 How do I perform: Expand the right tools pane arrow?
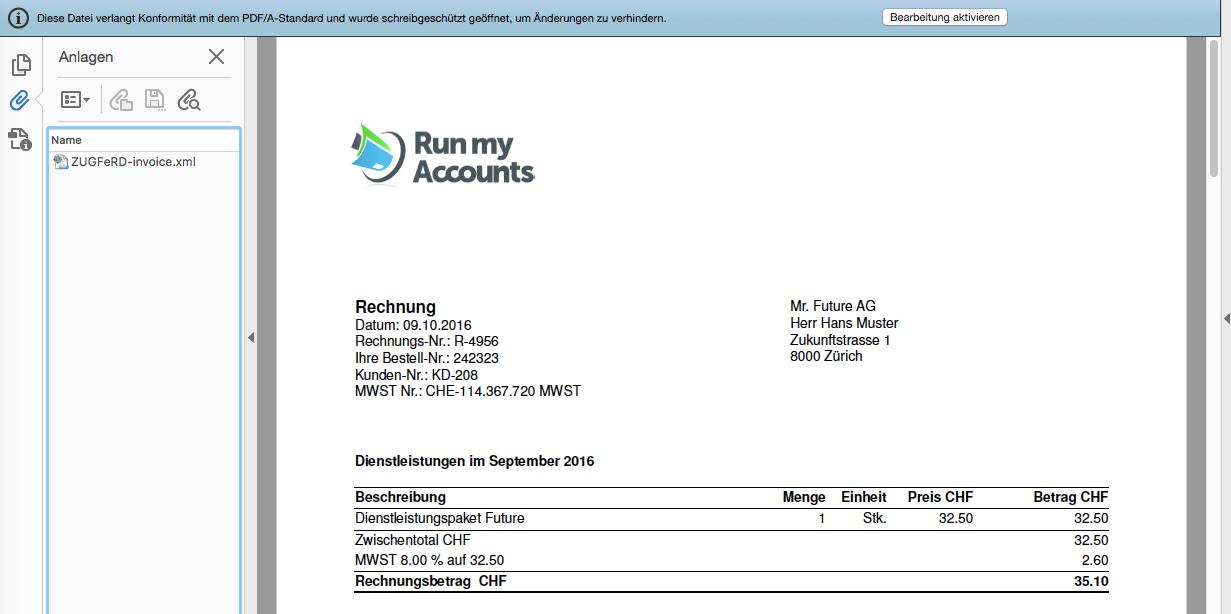[1226, 318]
